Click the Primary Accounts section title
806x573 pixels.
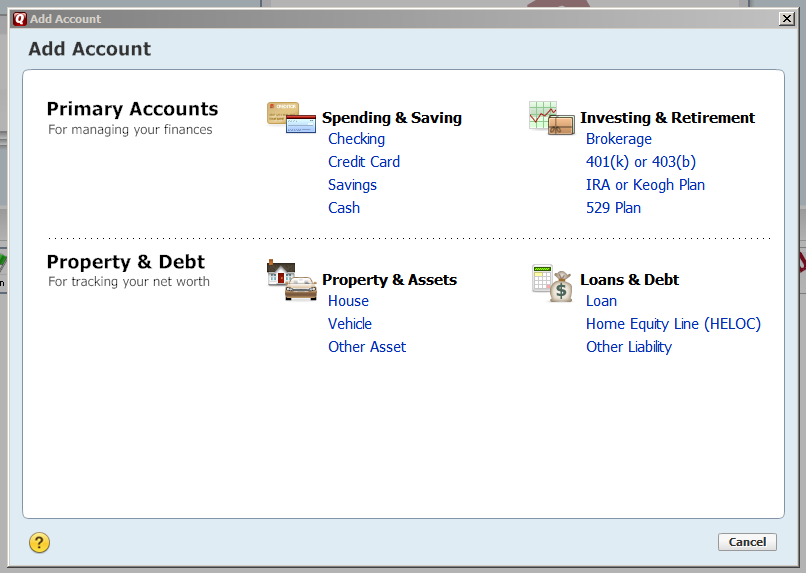click(x=132, y=109)
